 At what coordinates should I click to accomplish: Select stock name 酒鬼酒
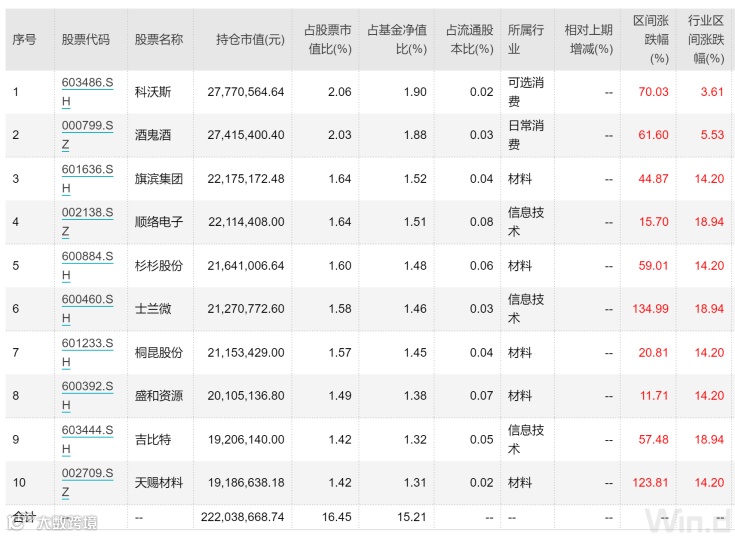[x=153, y=135]
